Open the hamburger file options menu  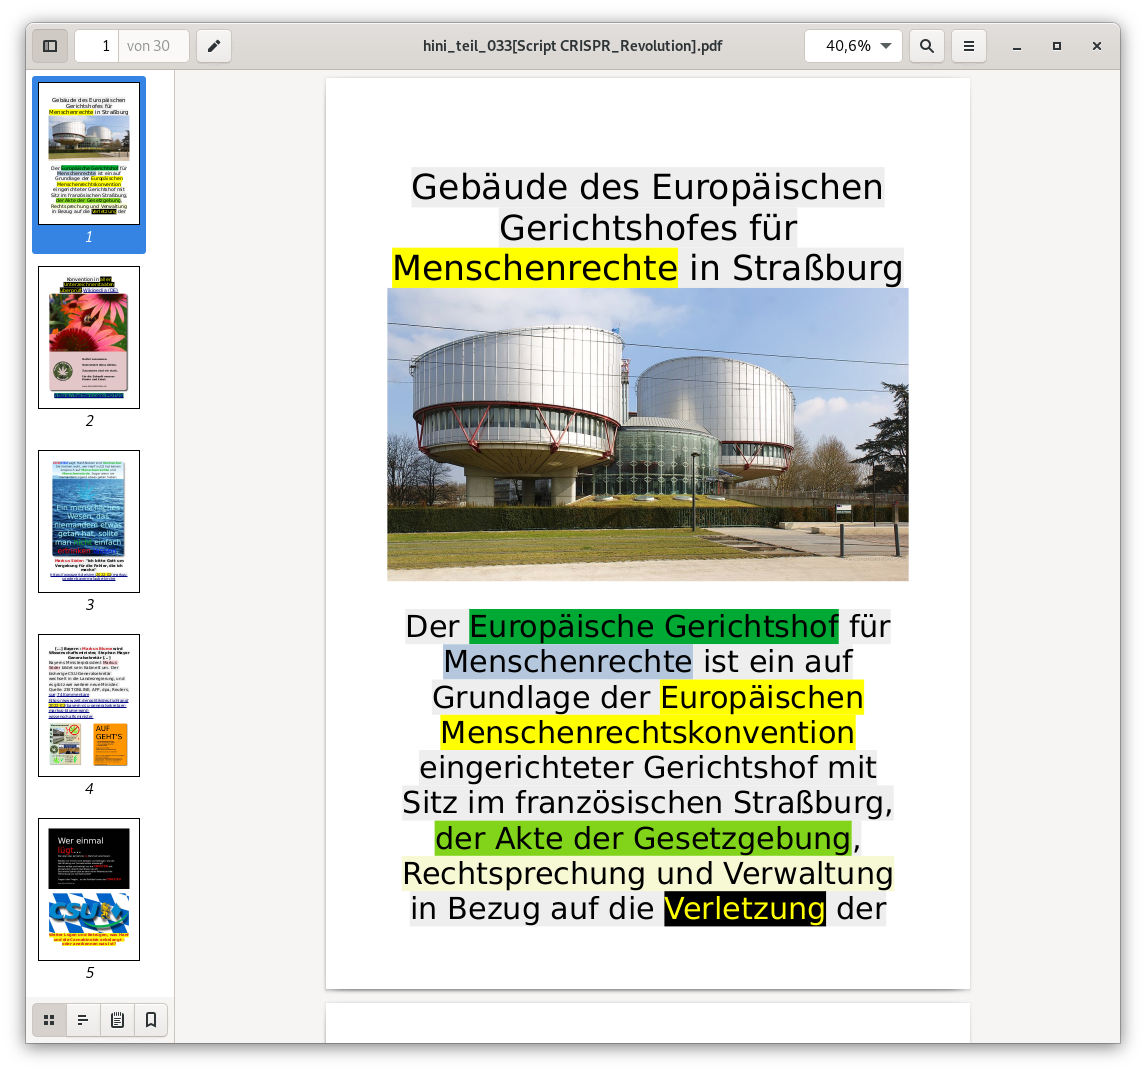969,46
